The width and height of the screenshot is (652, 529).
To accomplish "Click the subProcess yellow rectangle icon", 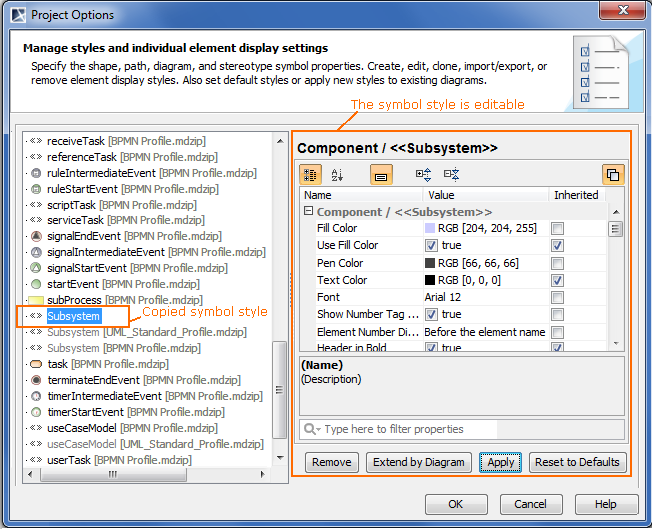I will [36, 300].
